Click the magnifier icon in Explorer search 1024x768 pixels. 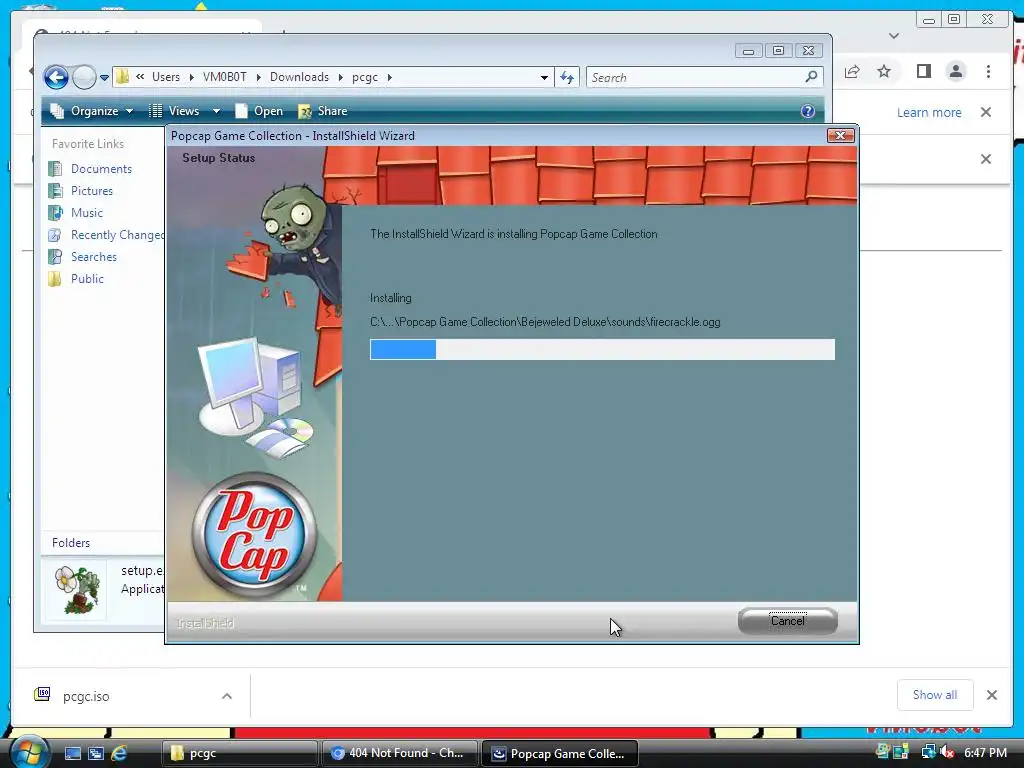coord(811,77)
